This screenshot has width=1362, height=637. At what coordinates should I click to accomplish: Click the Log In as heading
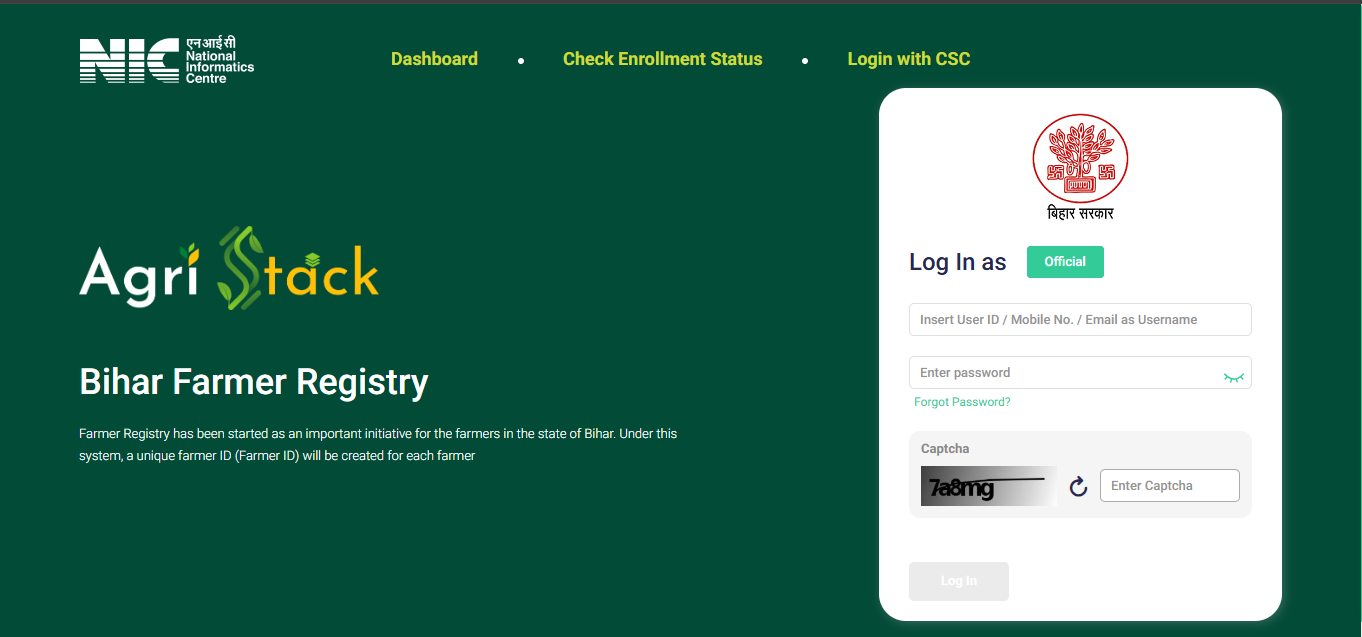[x=957, y=262]
